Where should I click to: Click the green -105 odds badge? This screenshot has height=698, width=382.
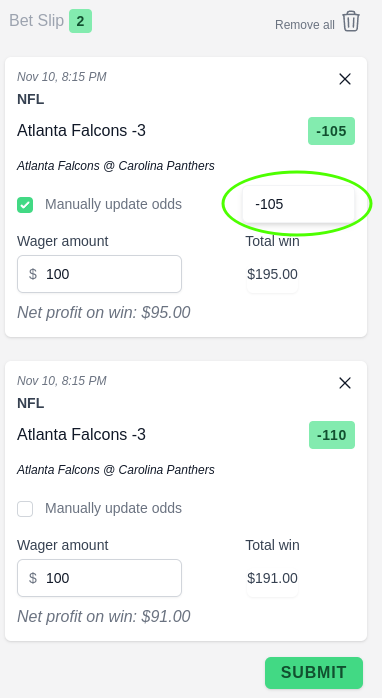click(331, 131)
